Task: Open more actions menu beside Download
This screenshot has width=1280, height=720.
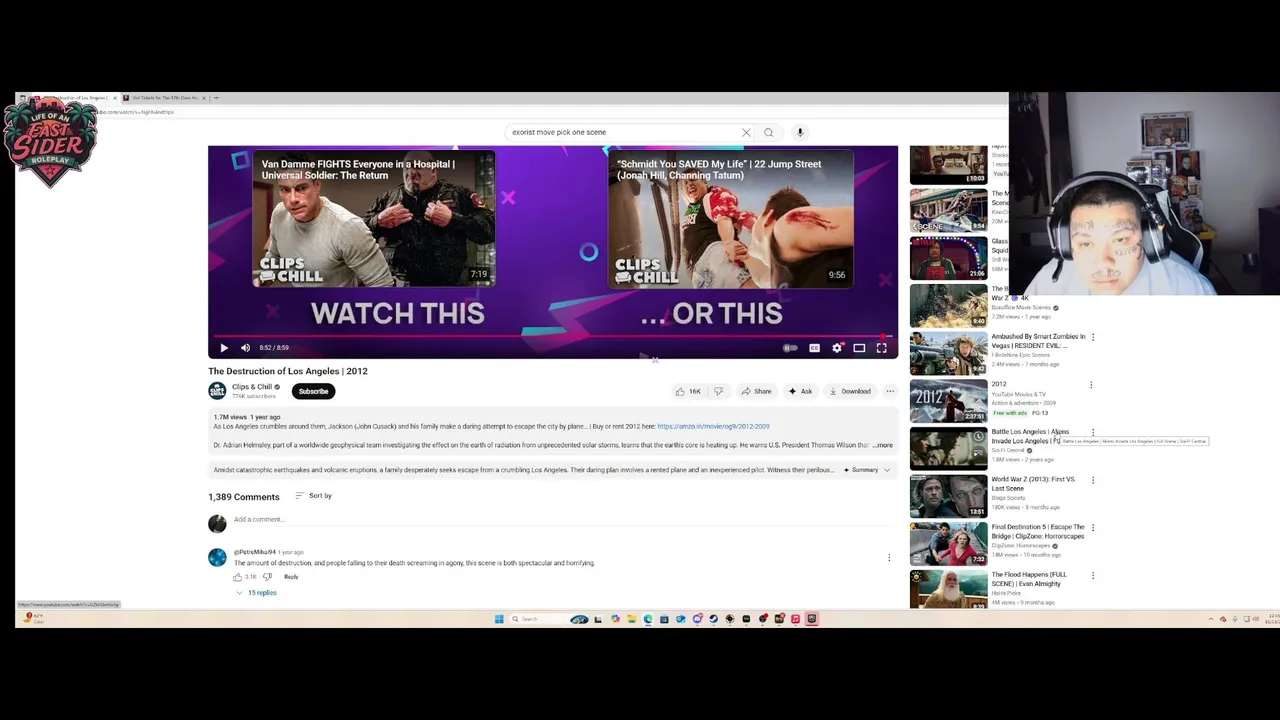Action: point(889,391)
